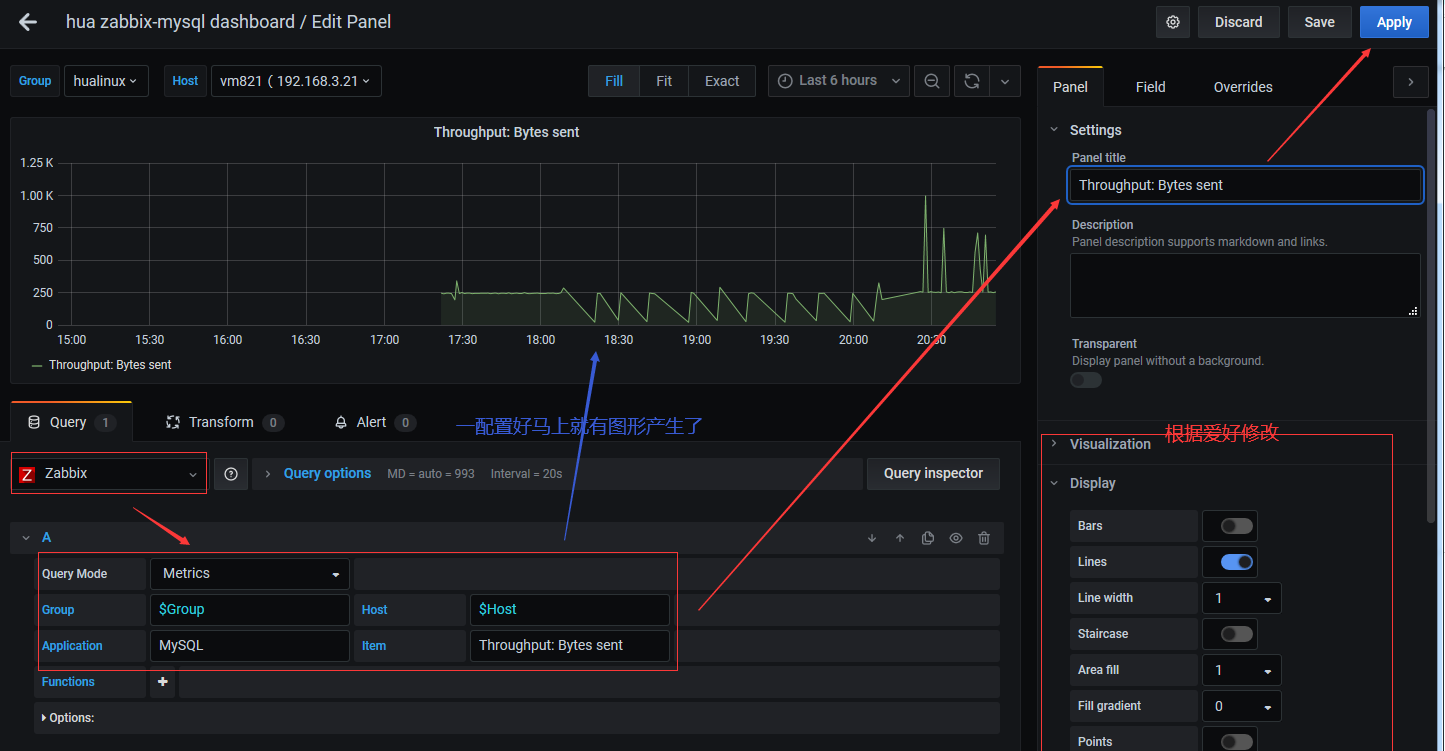Viewport: 1445px width, 751px height.
Task: Switch to the Transform tab
Action: [224, 422]
